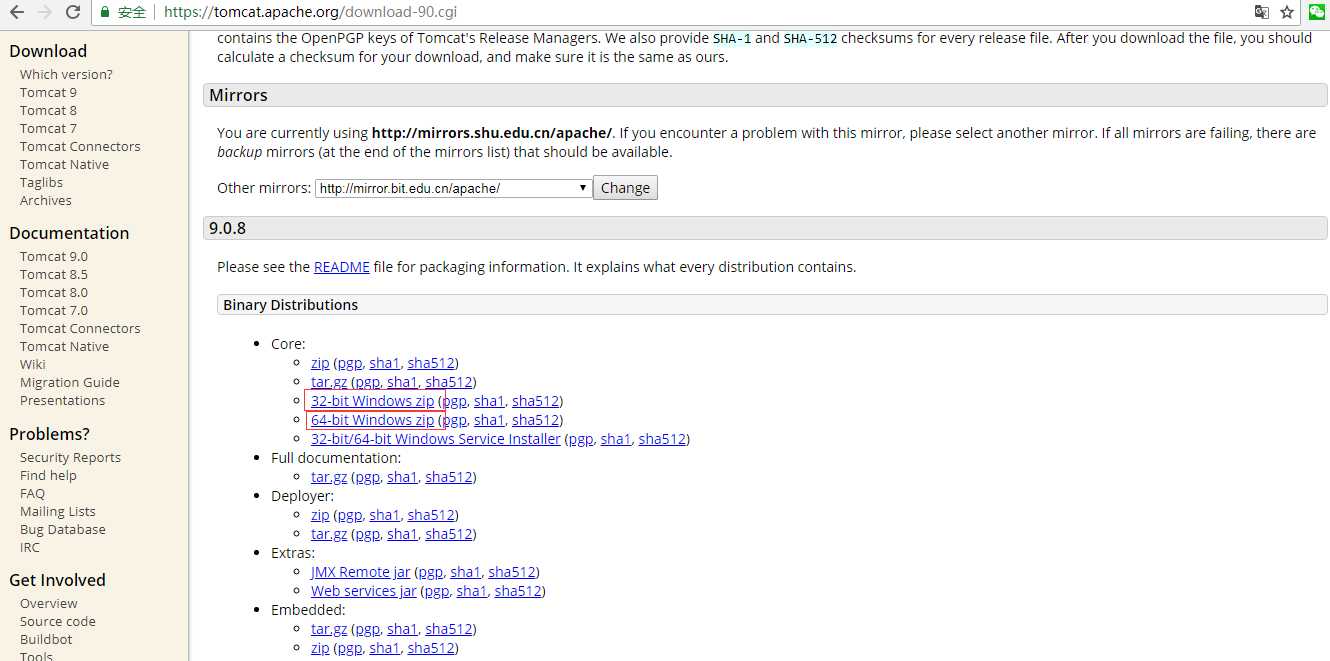Open pgp signature for Embedded tar.gz
Viewport: 1330px width, 661px height.
(367, 629)
